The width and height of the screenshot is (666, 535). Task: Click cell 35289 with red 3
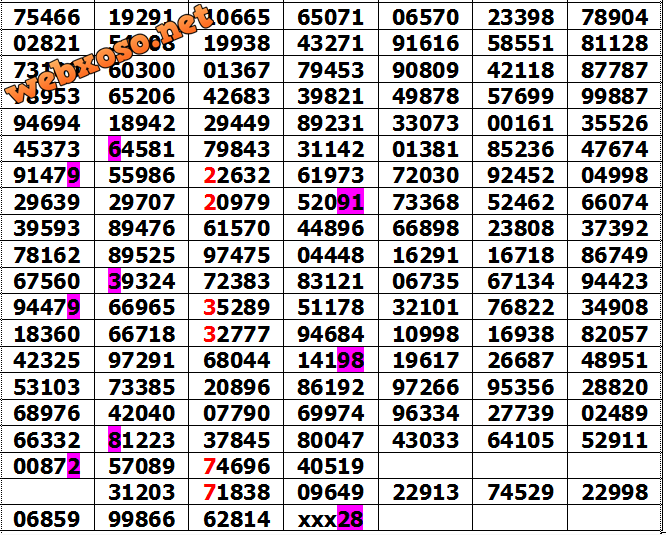pyautogui.click(x=236, y=308)
